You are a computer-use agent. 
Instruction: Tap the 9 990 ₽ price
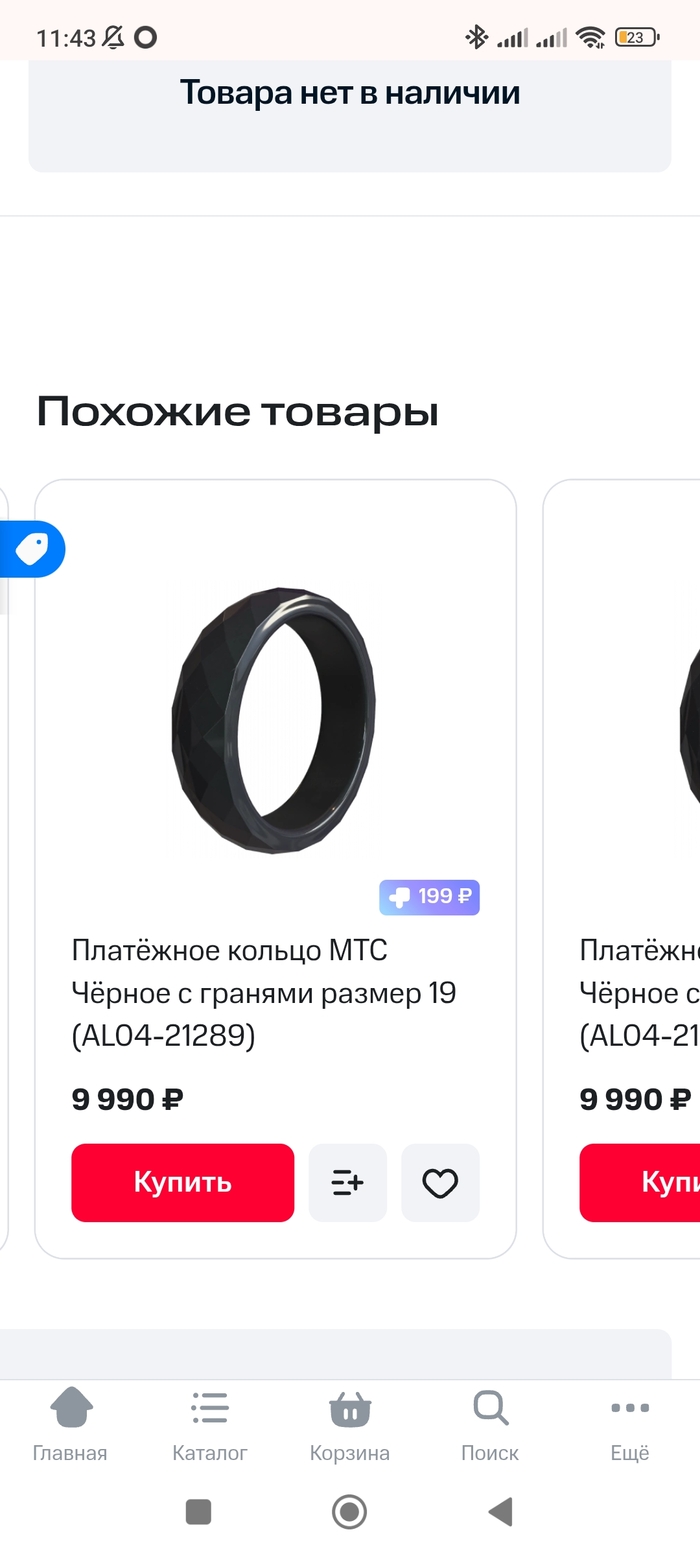tap(127, 1100)
